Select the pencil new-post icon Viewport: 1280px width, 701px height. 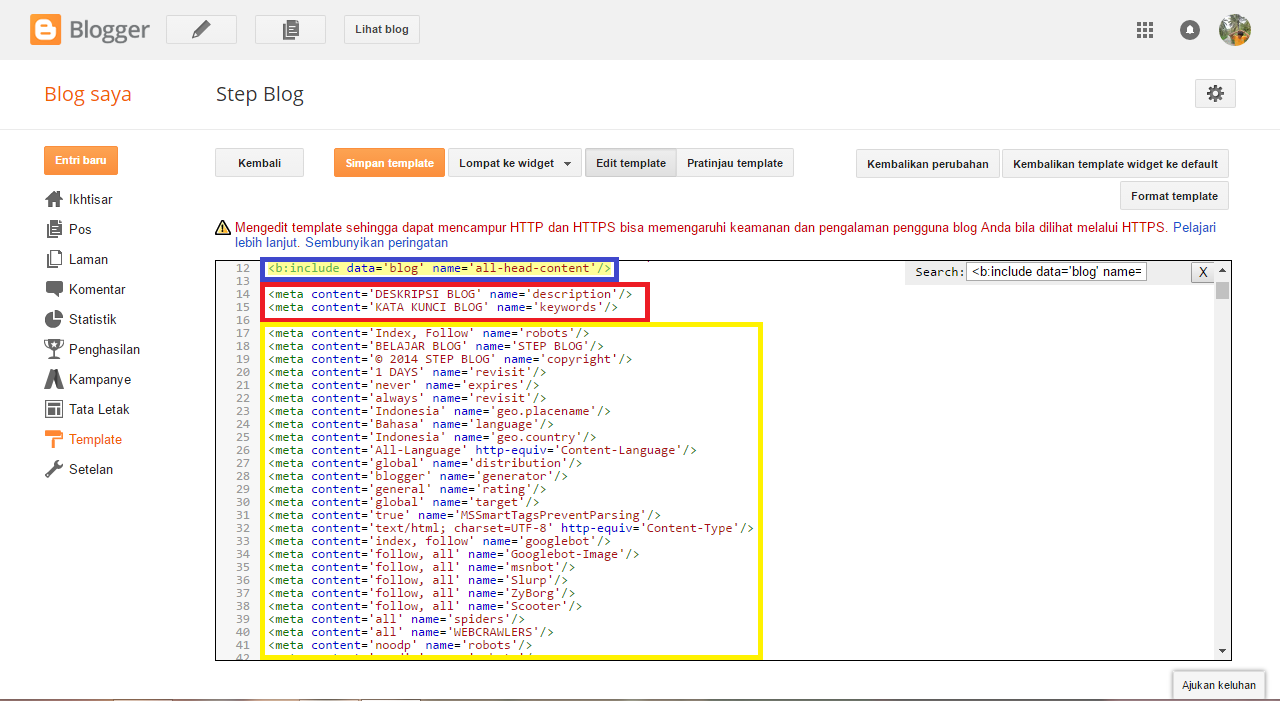tap(200, 29)
